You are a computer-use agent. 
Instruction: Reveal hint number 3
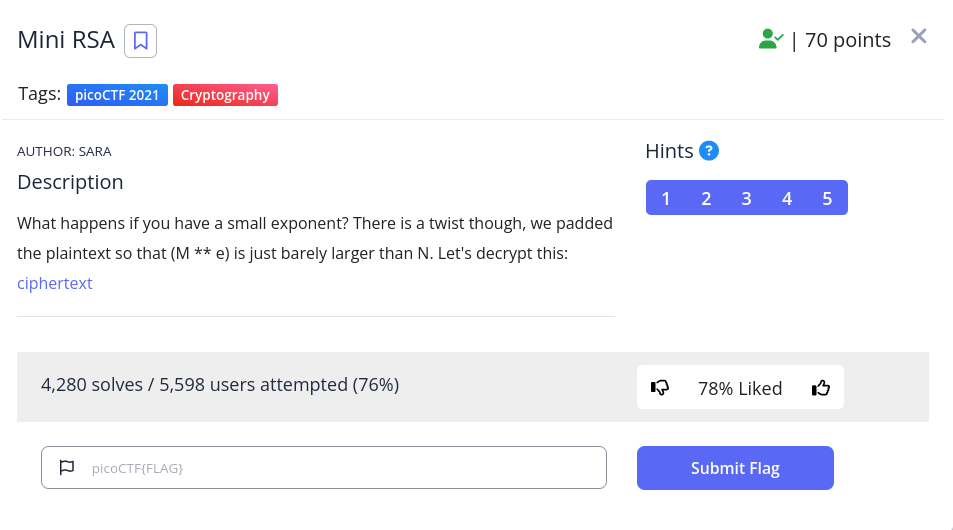[x=746, y=198]
